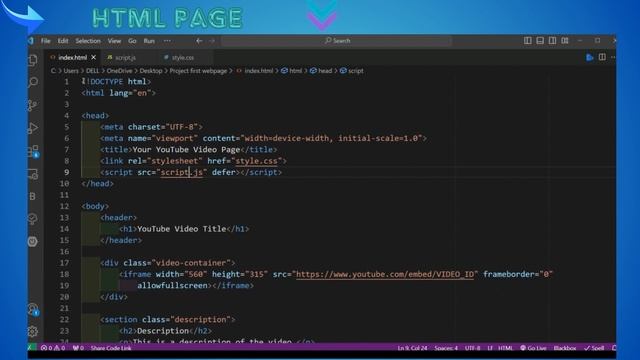Viewport: 640px width, 360px height.
Task: Click the "Description" h2 text on line 23
Action: [163, 331]
